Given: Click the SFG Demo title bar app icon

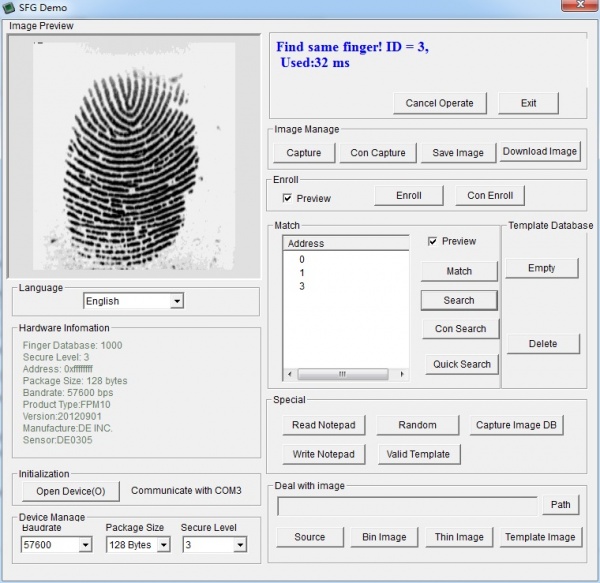Looking at the screenshot, I should (x=8, y=8).
